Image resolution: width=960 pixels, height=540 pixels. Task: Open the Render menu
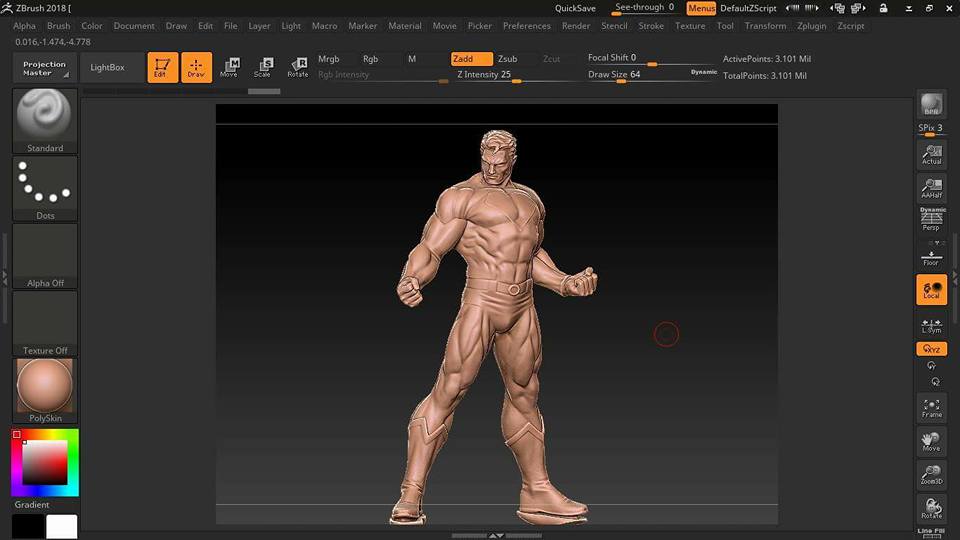pos(576,26)
